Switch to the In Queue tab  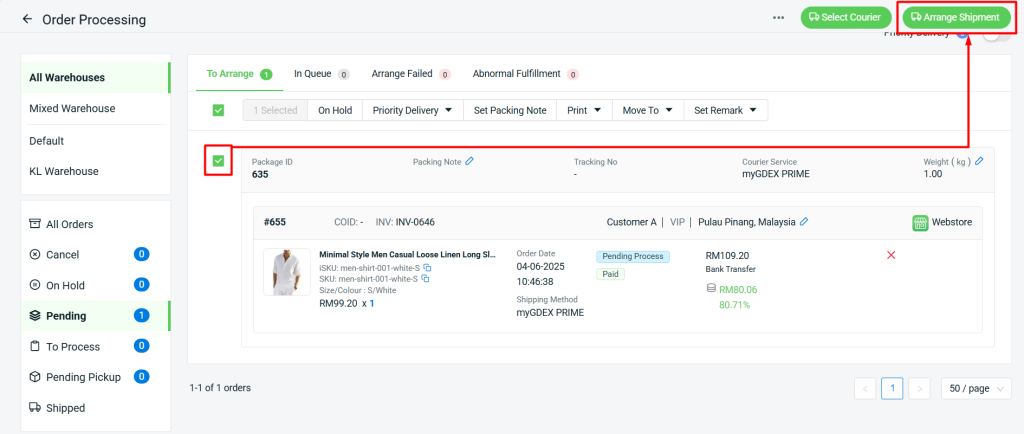pyautogui.click(x=321, y=74)
